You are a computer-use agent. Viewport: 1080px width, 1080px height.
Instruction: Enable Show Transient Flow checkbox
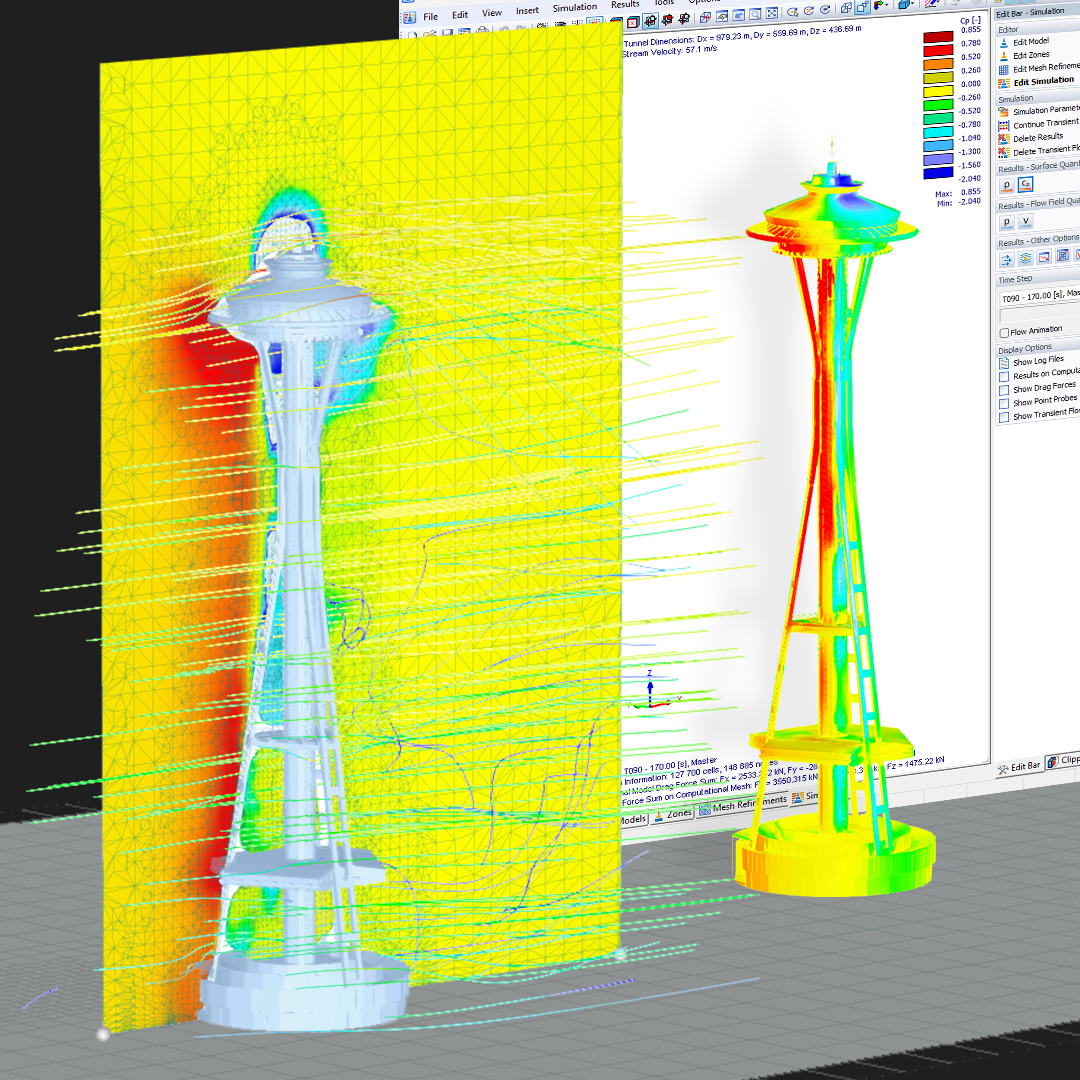(1004, 417)
